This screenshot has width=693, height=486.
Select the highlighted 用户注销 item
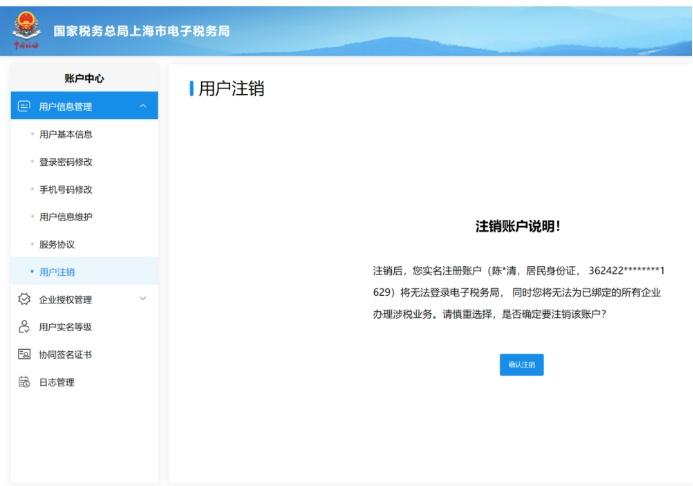pos(84,271)
